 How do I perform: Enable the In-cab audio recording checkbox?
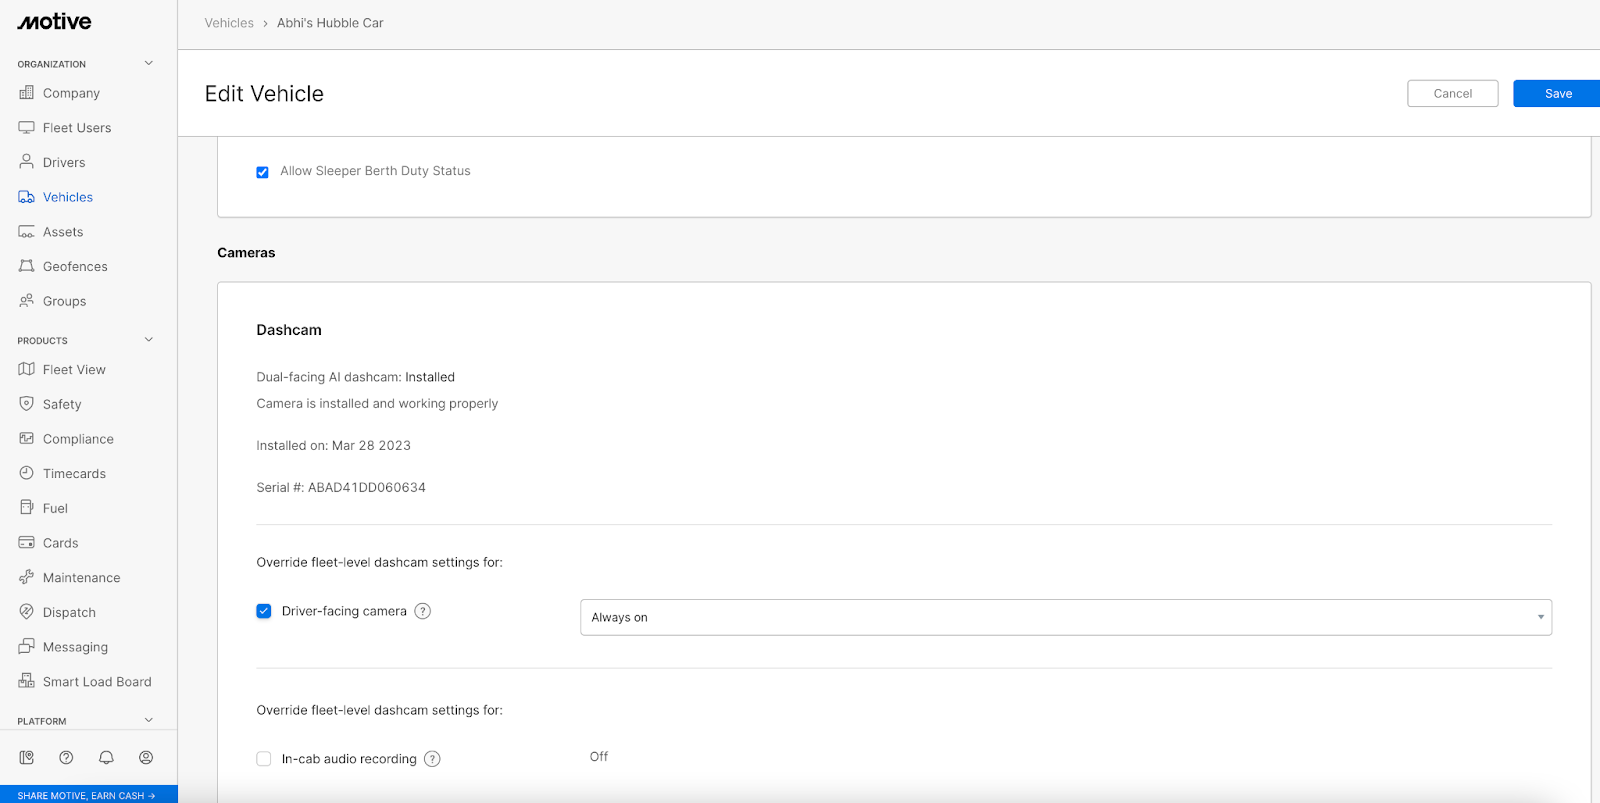(x=264, y=759)
